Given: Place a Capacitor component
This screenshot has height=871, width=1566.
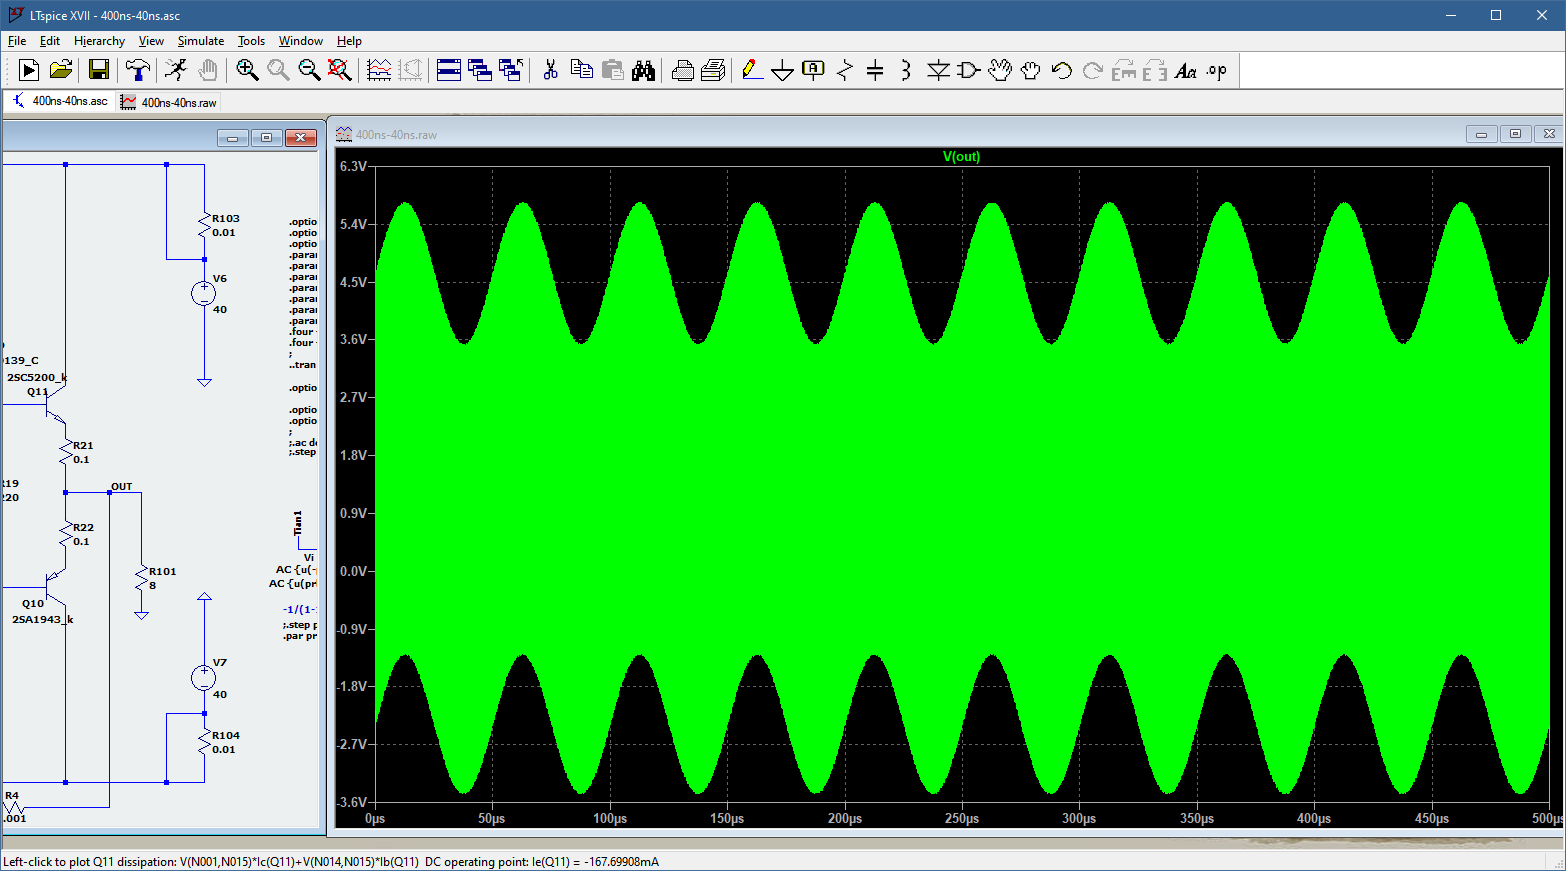Looking at the screenshot, I should [875, 70].
